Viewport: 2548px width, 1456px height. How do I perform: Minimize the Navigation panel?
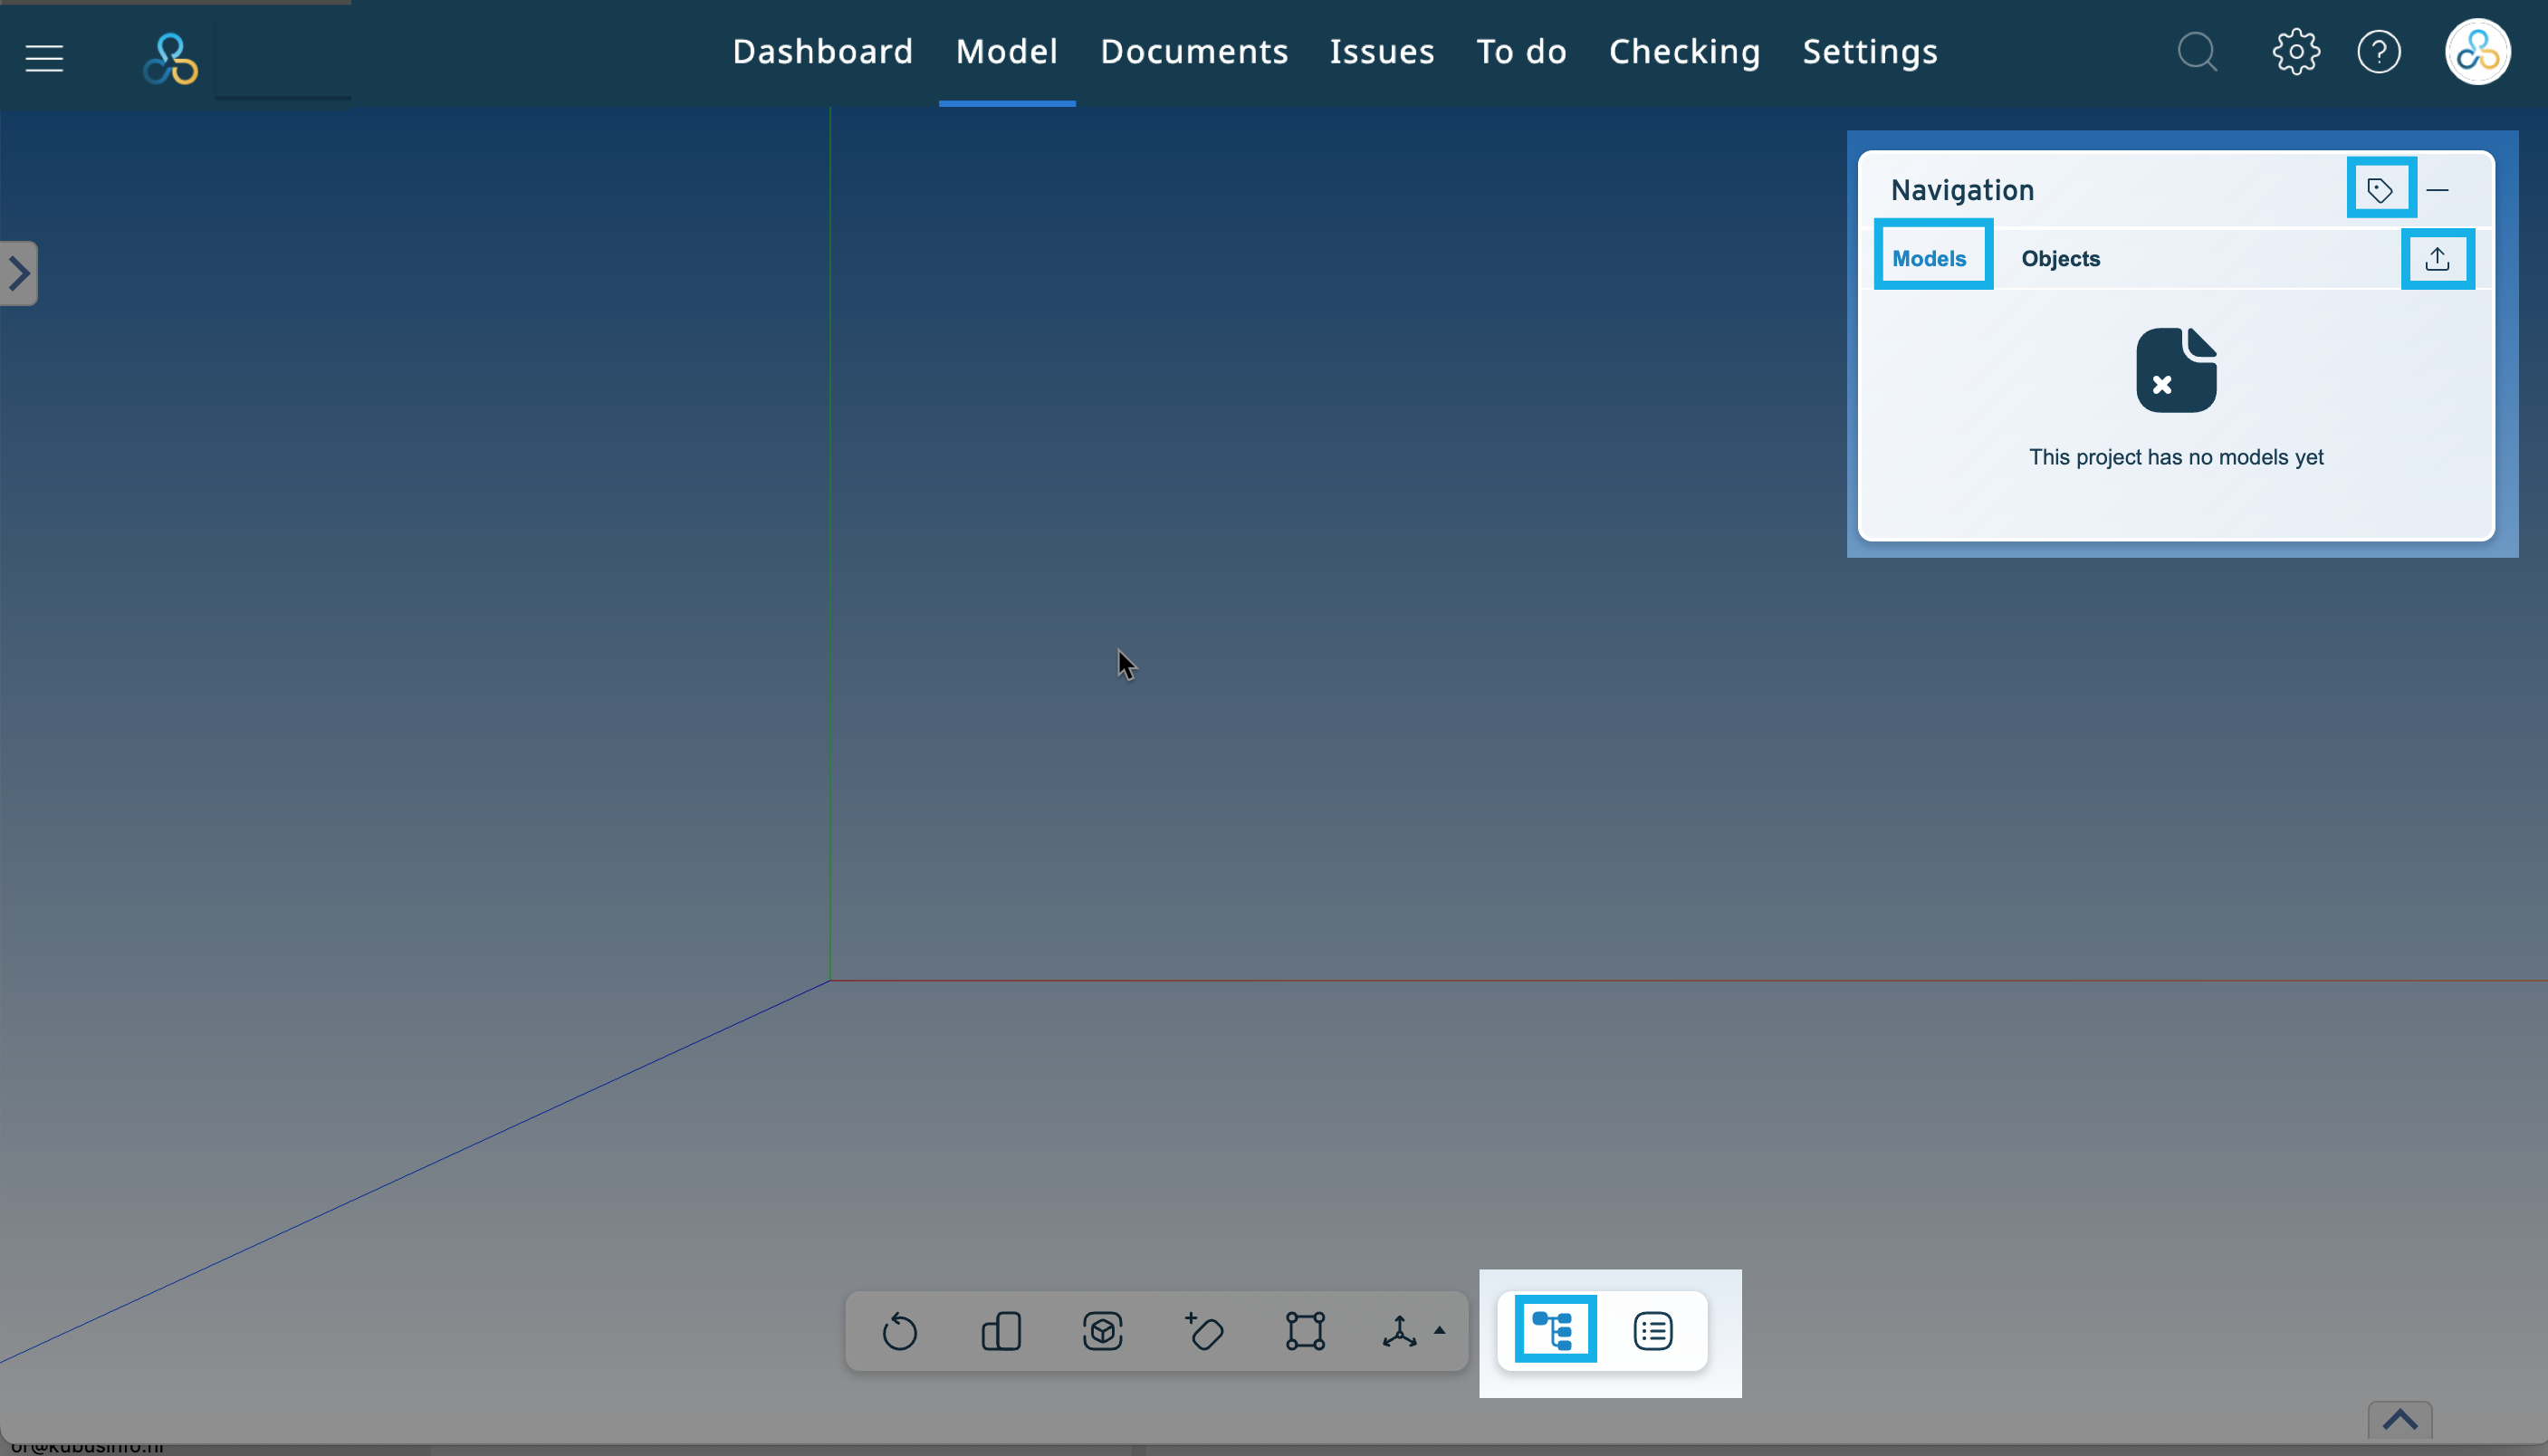click(x=2437, y=189)
